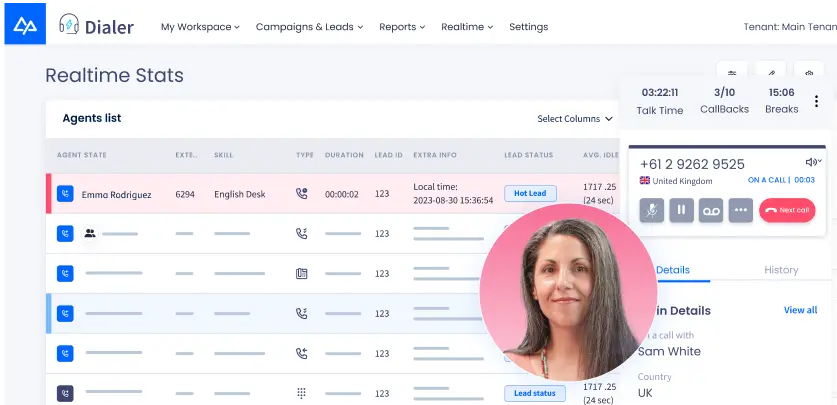Click the Agents list heading
The height and width of the screenshot is (405, 837).
click(x=92, y=118)
